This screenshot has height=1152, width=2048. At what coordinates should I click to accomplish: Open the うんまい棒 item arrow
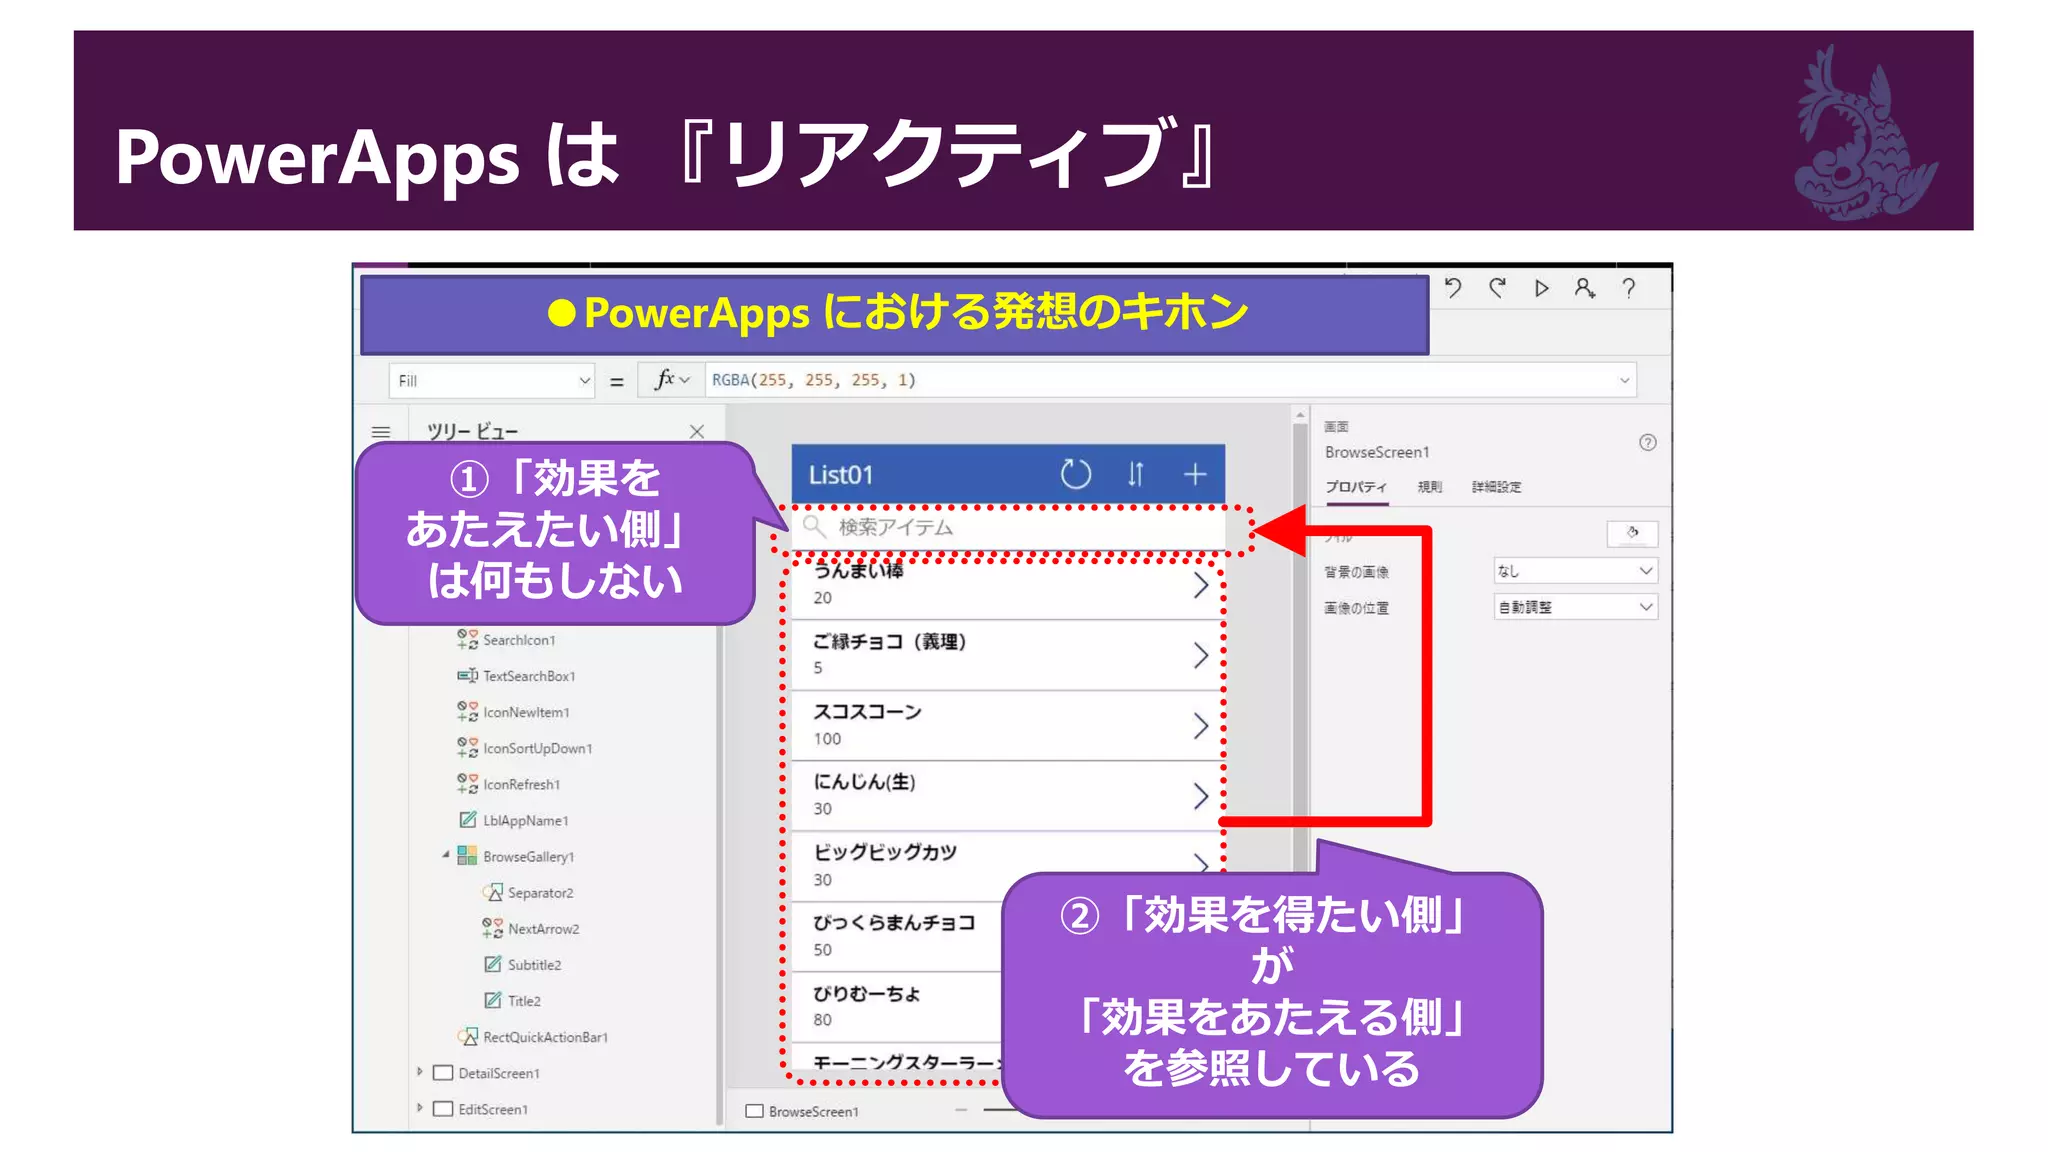pos(1201,585)
